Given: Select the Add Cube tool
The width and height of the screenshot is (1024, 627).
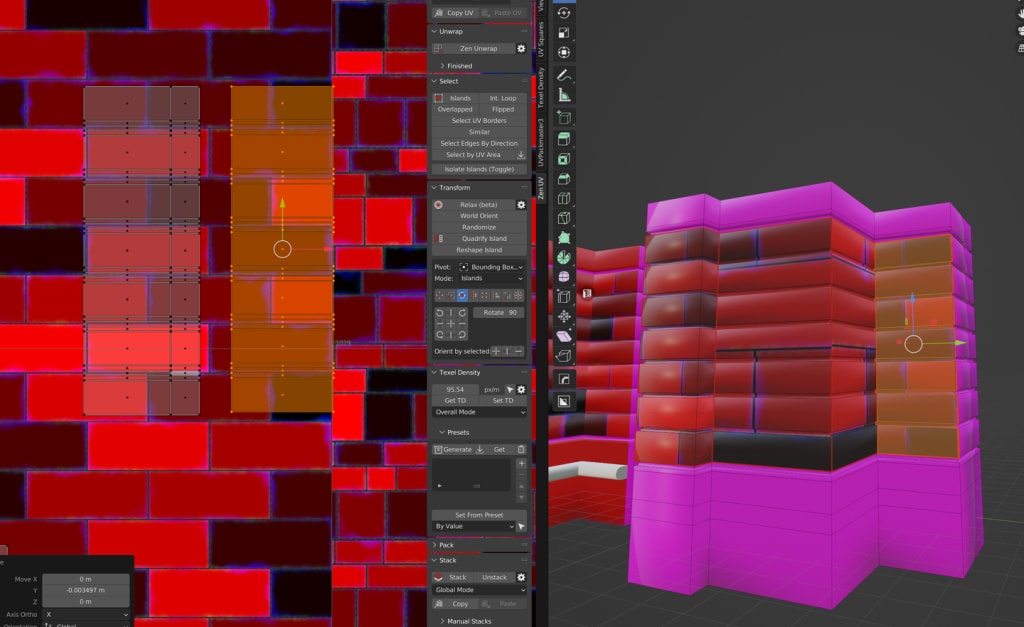Looking at the screenshot, I should coord(564,118).
